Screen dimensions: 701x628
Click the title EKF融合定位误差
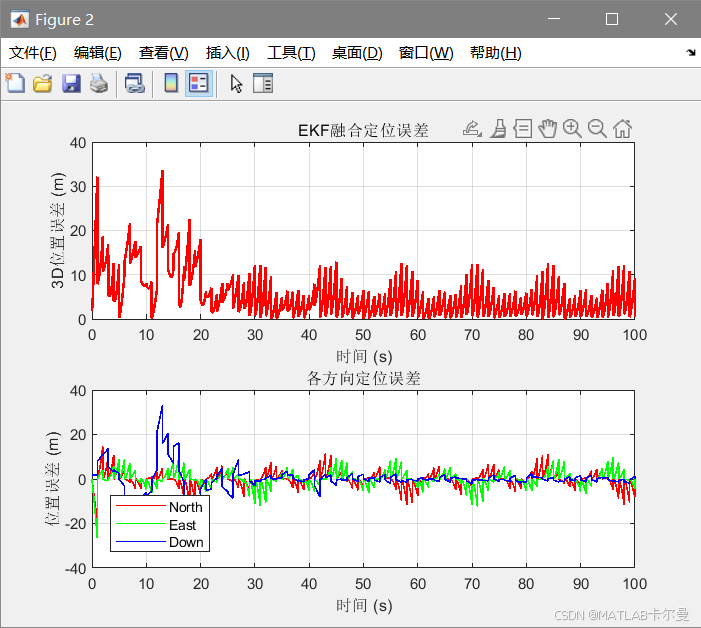pos(363,131)
